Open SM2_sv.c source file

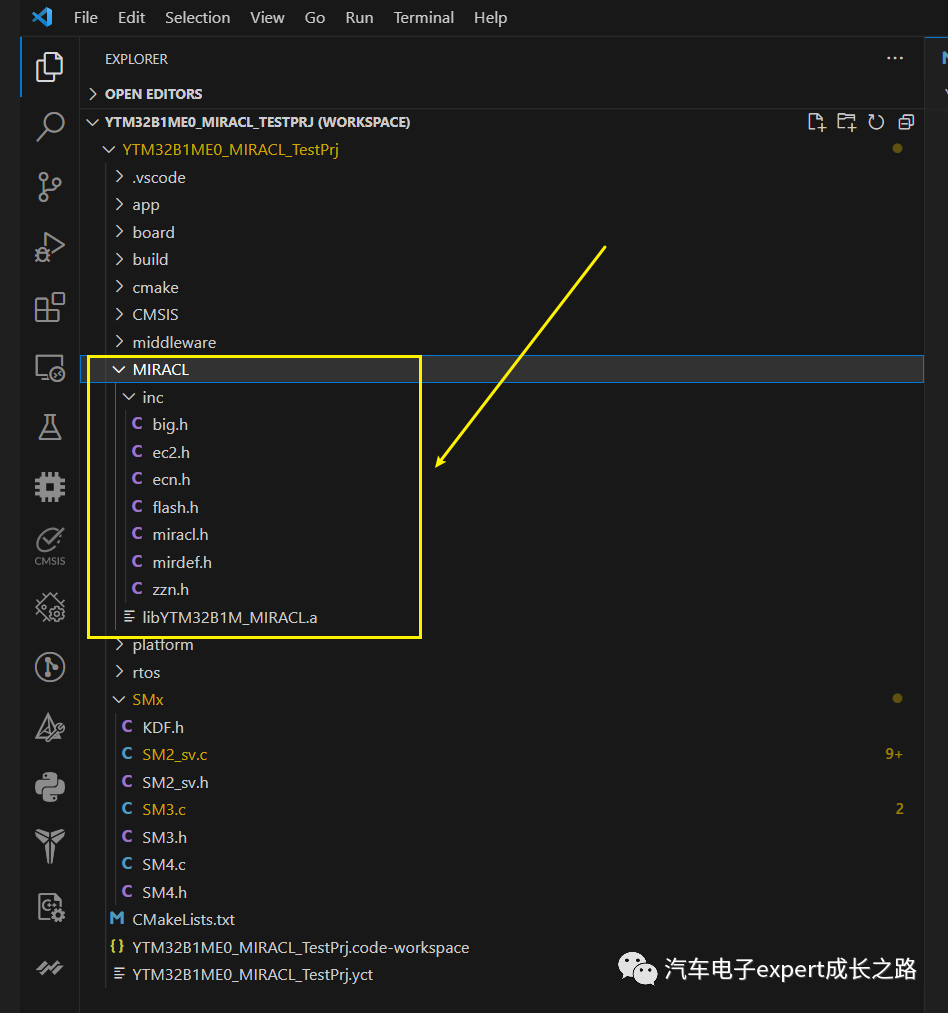[x=501, y=755]
